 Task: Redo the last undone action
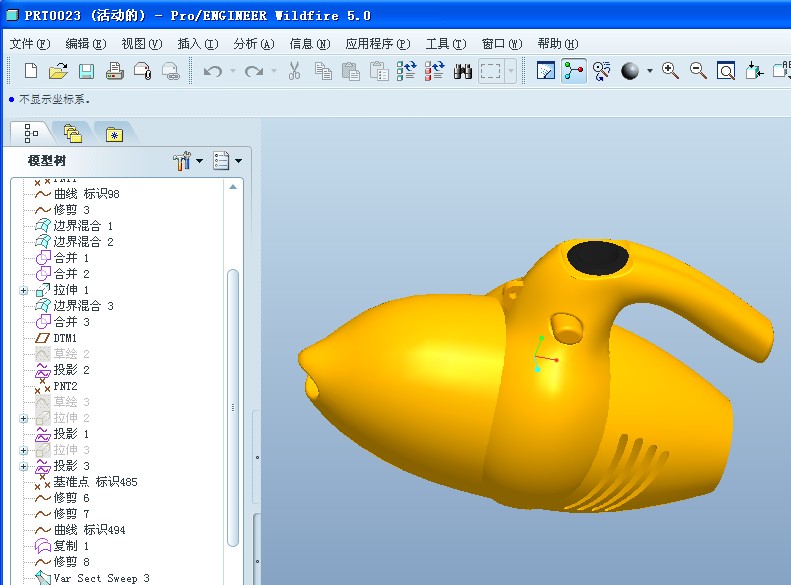point(254,71)
